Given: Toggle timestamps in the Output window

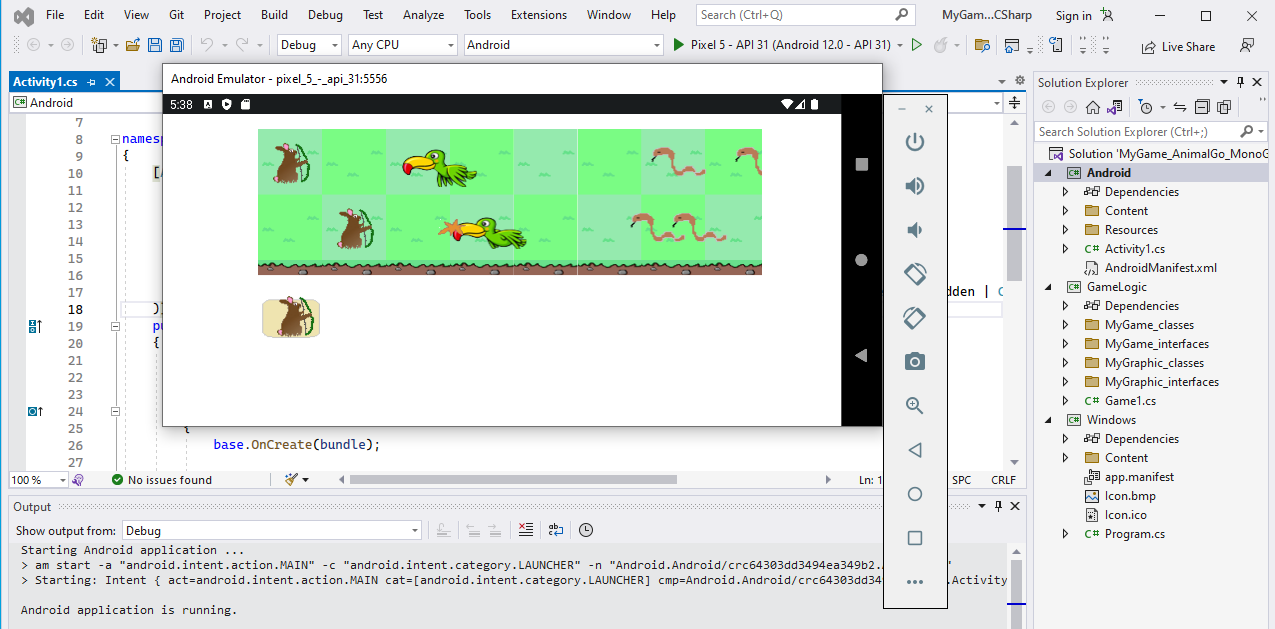Looking at the screenshot, I should click(585, 530).
